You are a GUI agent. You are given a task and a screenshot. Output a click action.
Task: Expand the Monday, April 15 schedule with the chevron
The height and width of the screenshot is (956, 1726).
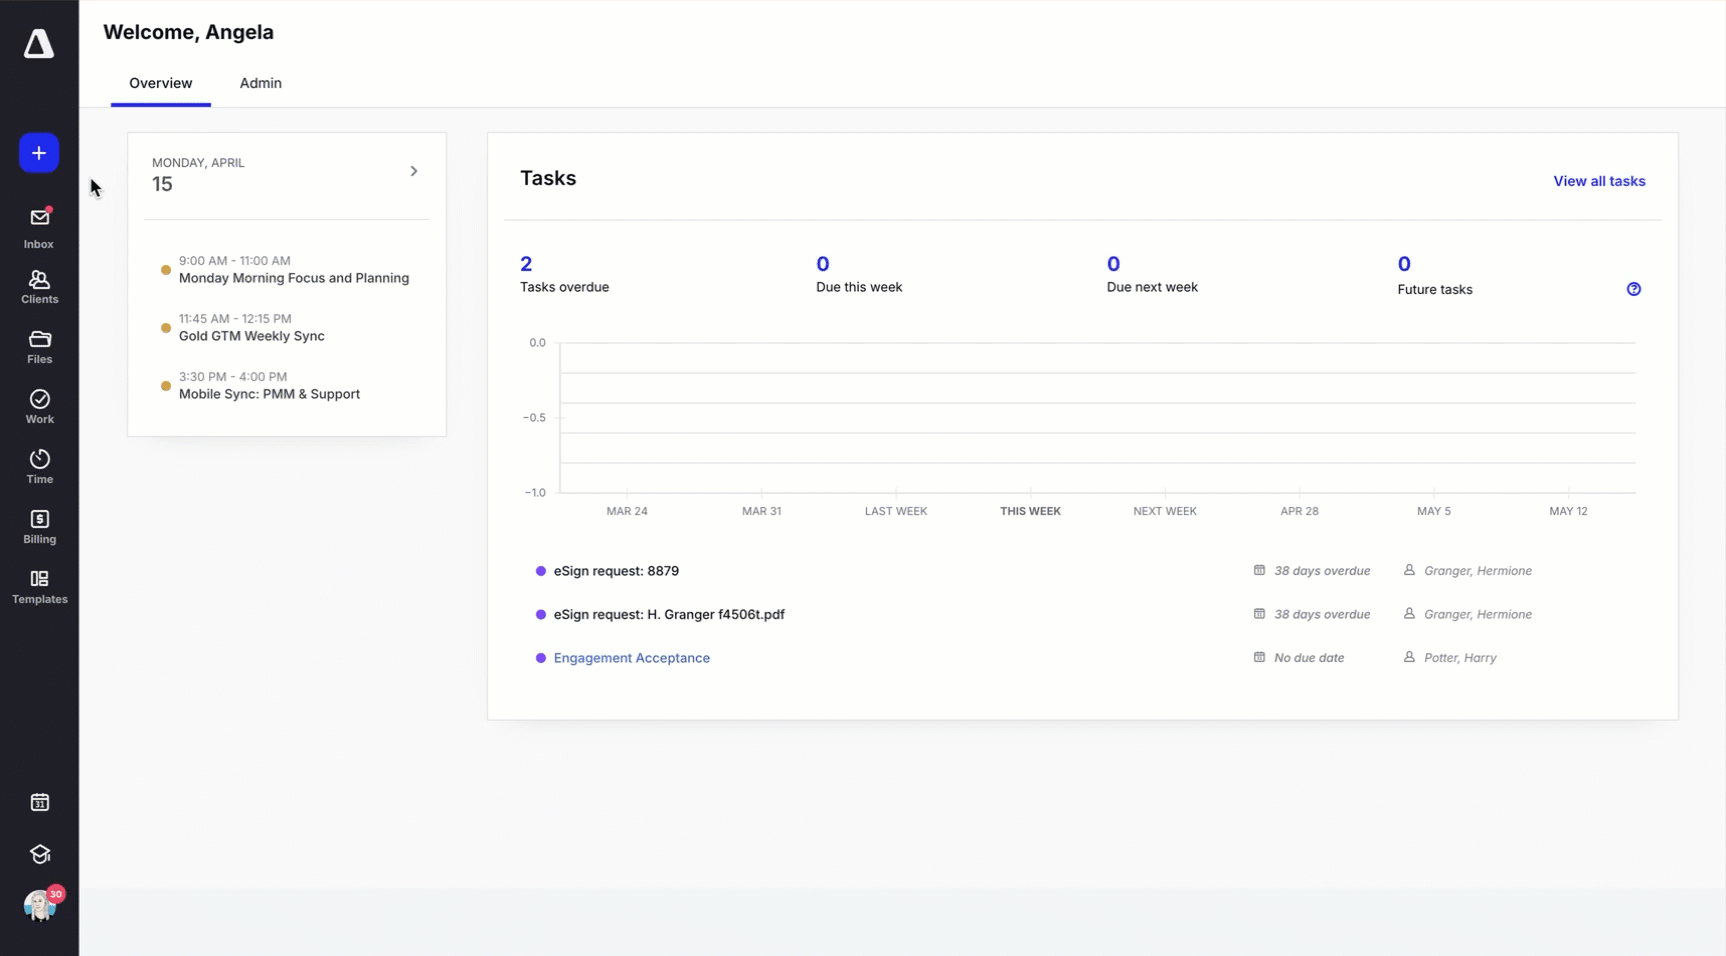414,171
